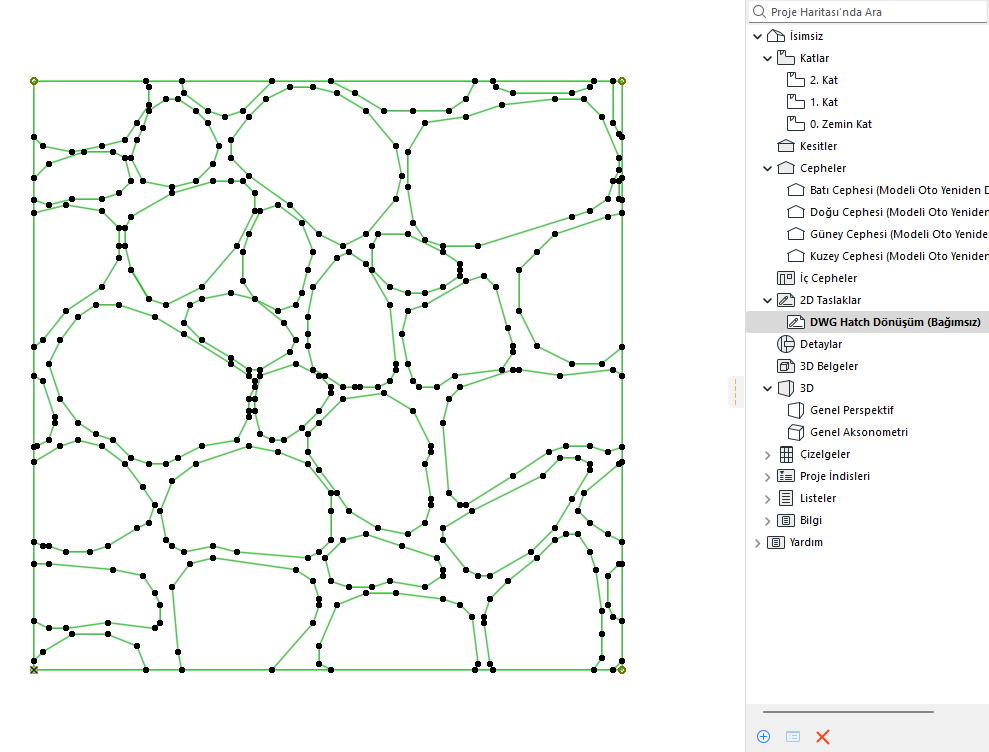The width and height of the screenshot is (989, 752).
Task: Click the Listeler lists icon
Action: pyautogui.click(x=785, y=498)
